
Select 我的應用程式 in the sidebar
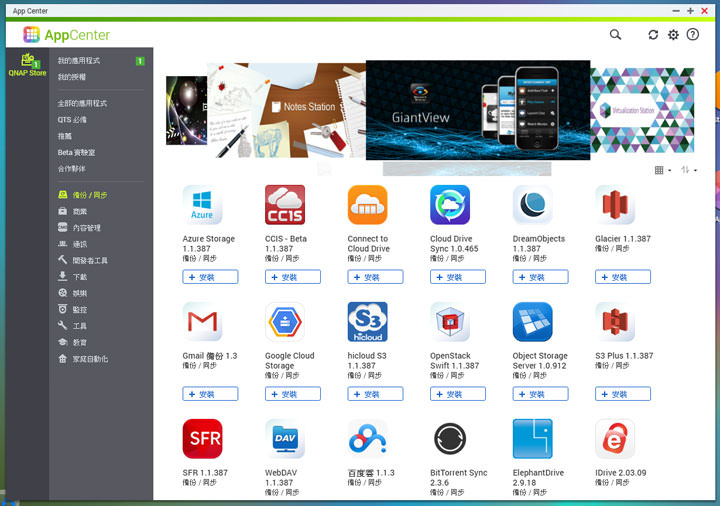[79, 61]
